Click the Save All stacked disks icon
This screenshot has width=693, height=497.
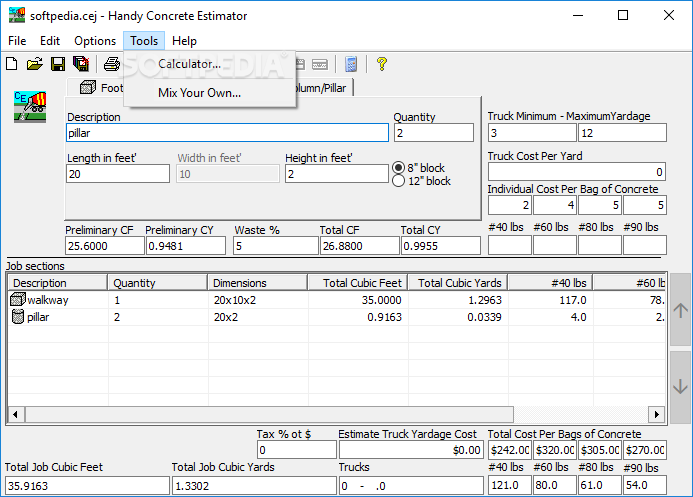(81, 64)
